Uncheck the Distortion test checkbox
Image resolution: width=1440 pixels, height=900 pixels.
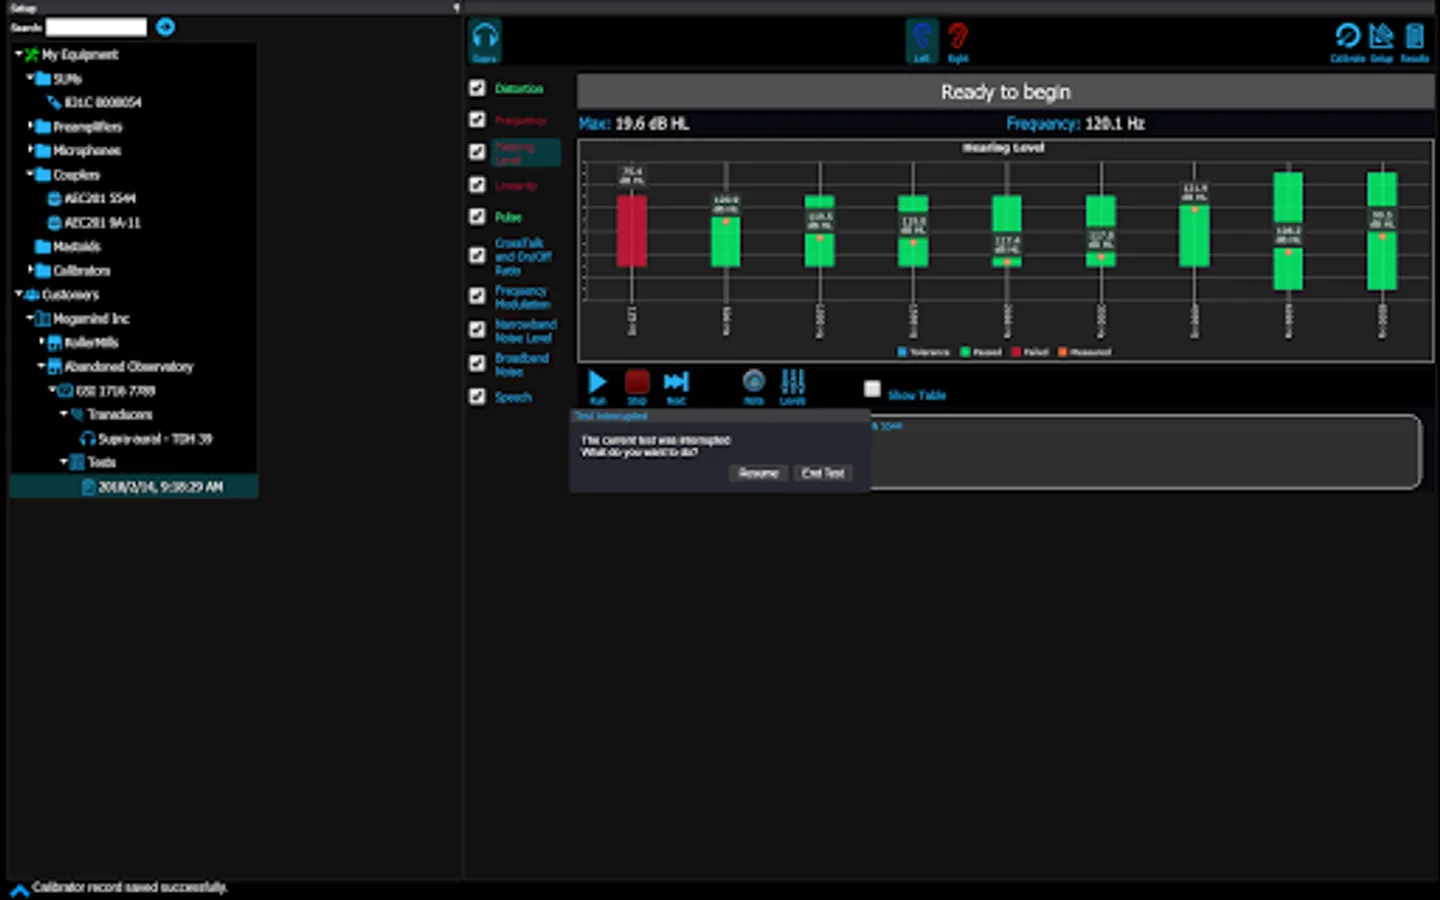coord(477,88)
